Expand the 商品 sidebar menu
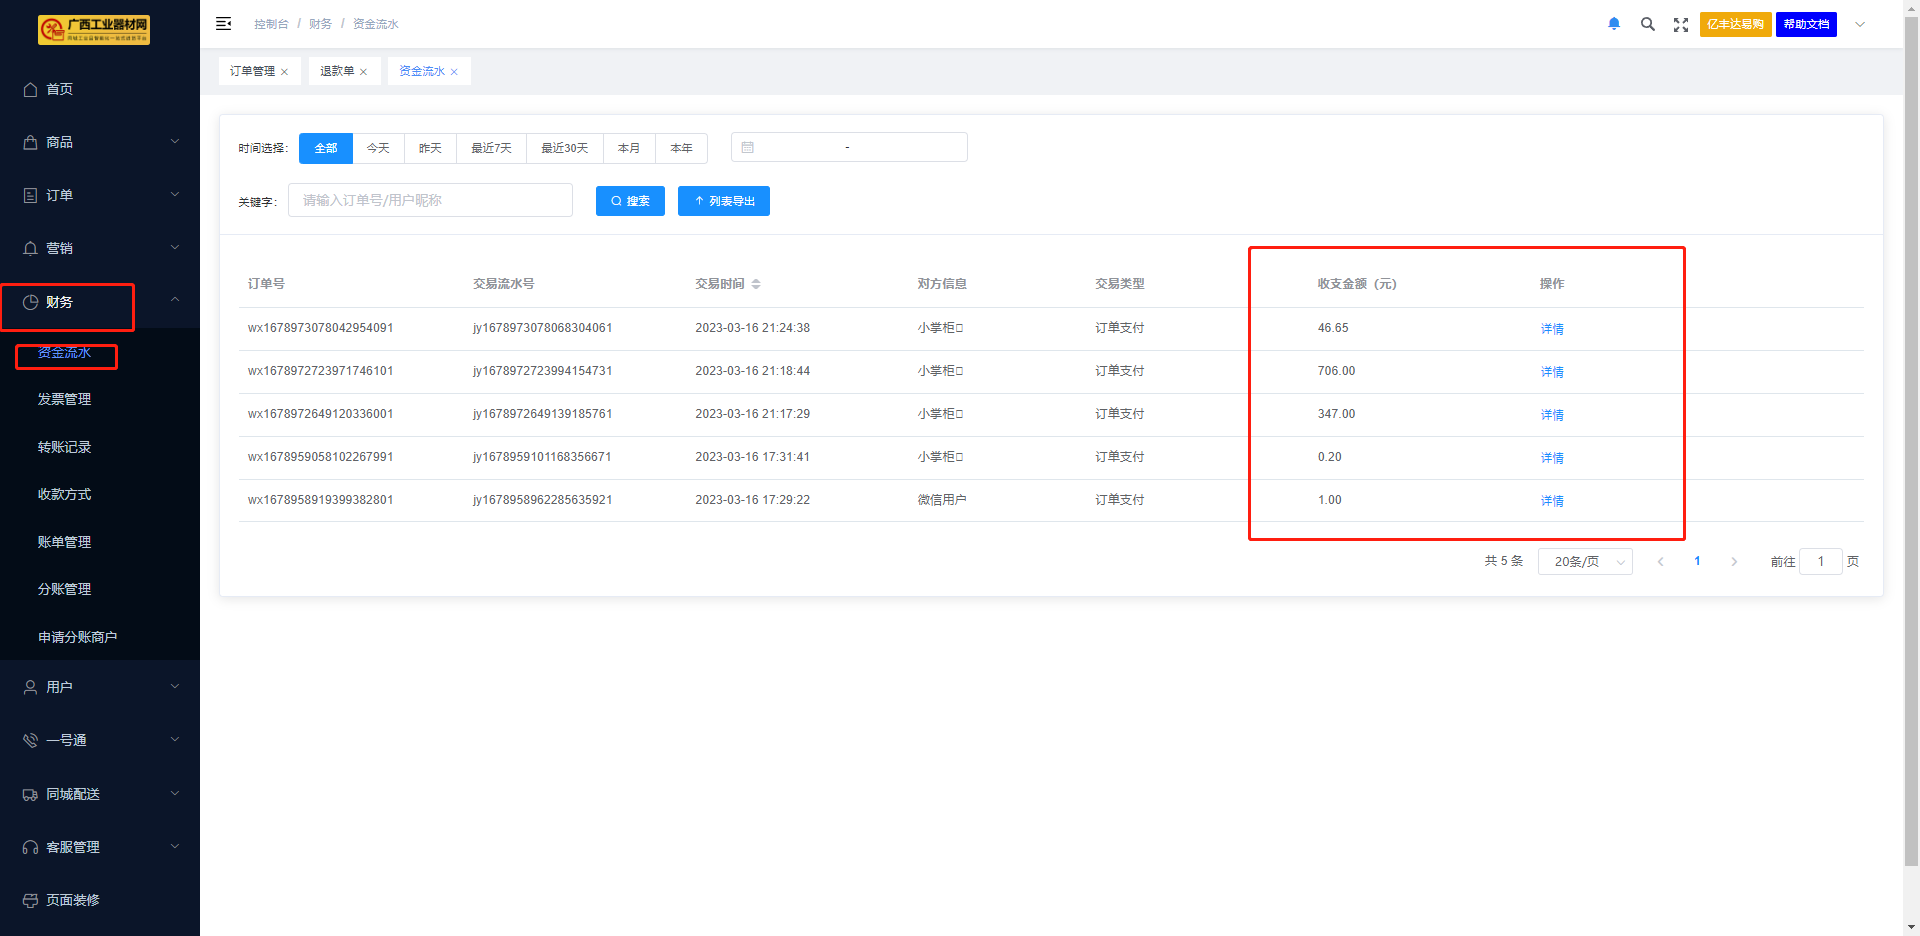The width and height of the screenshot is (1920, 936). click(x=100, y=142)
